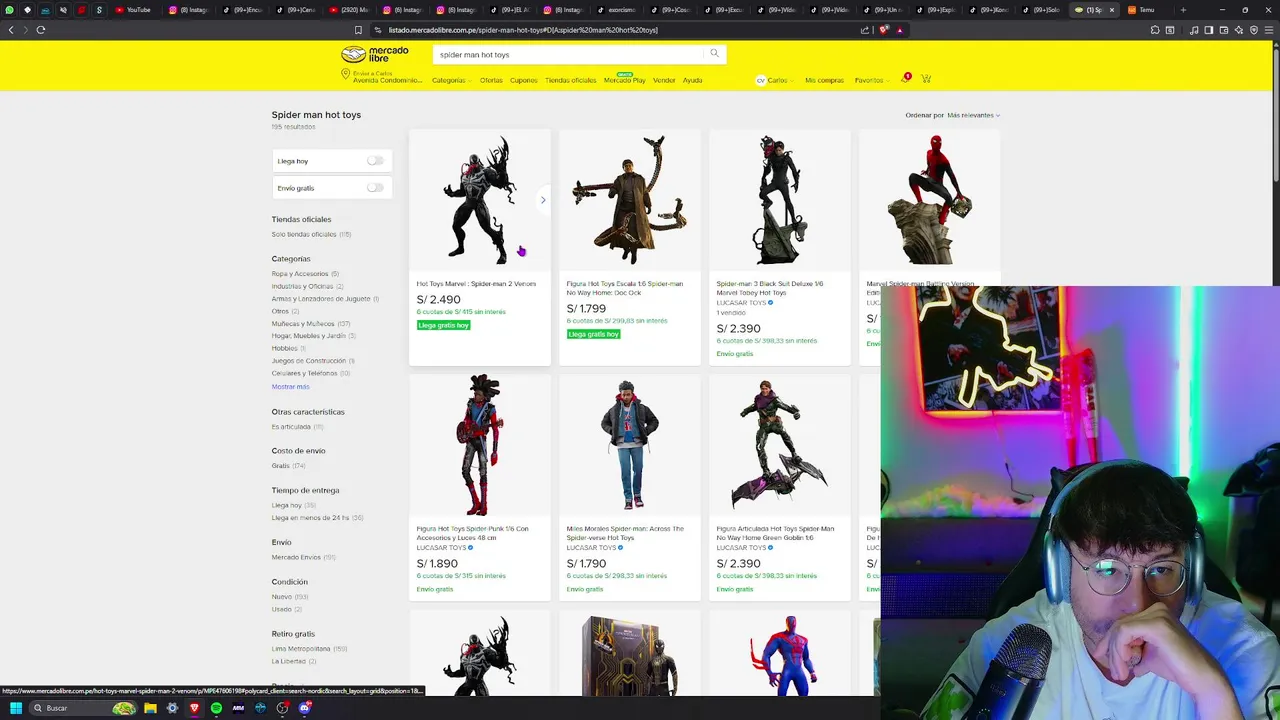This screenshot has height=720, width=1280.
Task: Click the search magnifier icon
Action: click(x=714, y=54)
